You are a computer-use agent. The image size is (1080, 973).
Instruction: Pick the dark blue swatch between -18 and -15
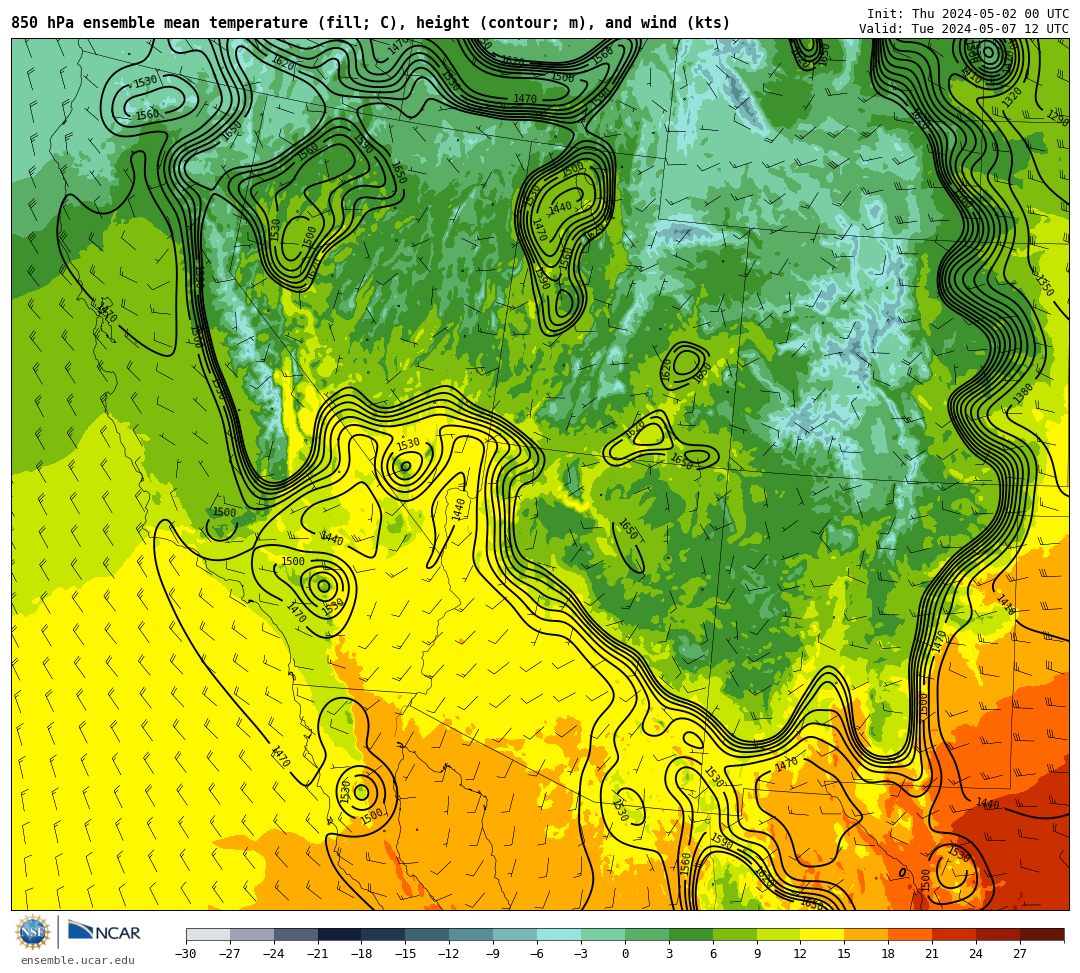(384, 934)
